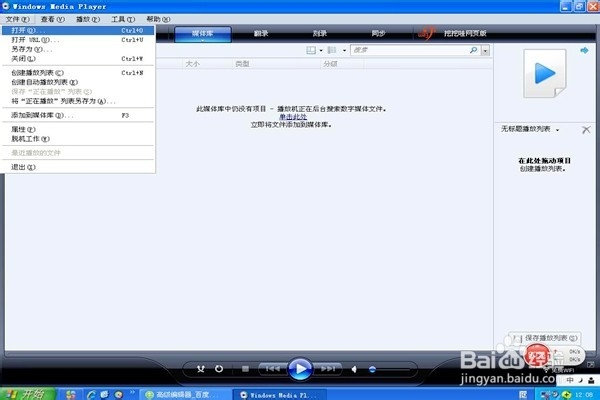The height and width of the screenshot is (400, 600).
Task: Turn shuffle on in the playback bar
Action: [x=201, y=369]
